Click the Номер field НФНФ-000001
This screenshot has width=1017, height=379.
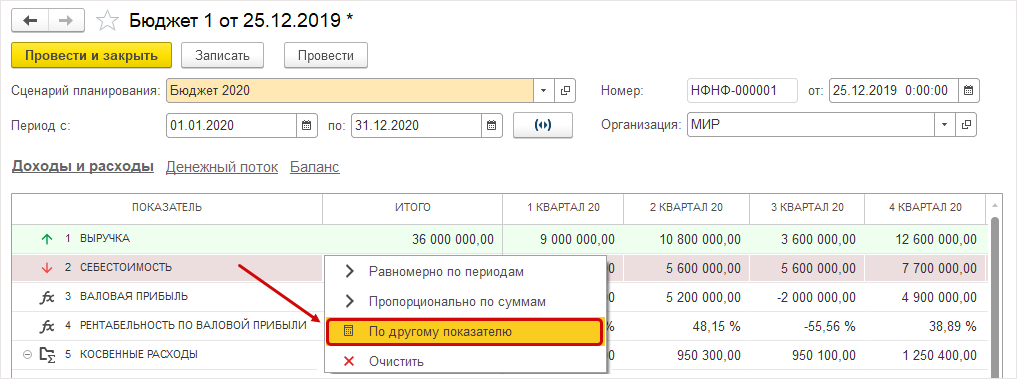(x=742, y=91)
